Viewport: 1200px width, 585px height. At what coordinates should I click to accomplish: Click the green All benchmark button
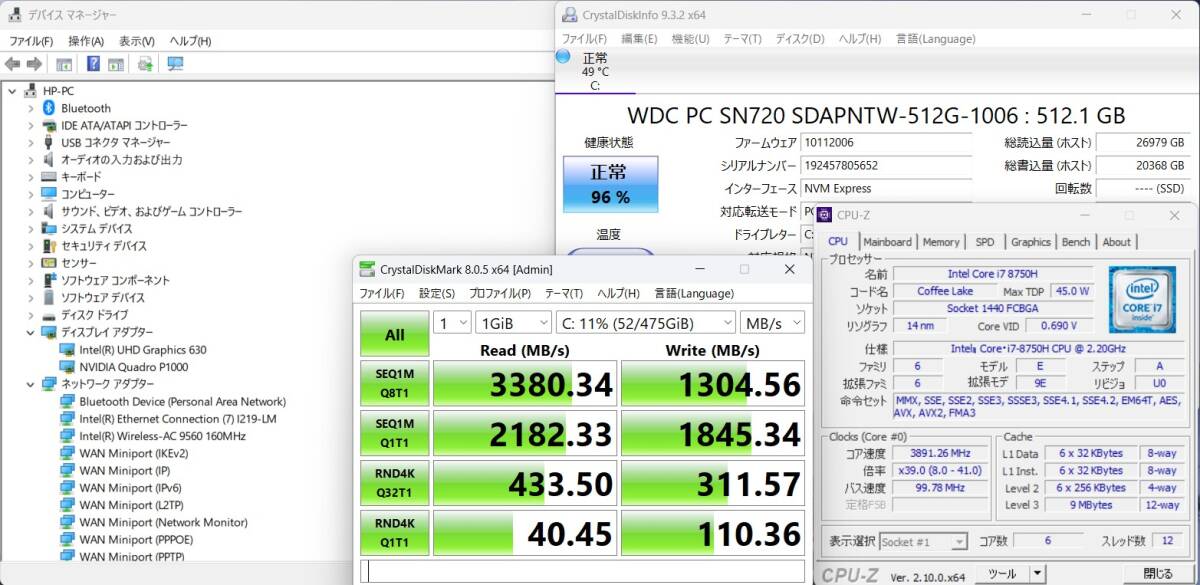click(395, 335)
